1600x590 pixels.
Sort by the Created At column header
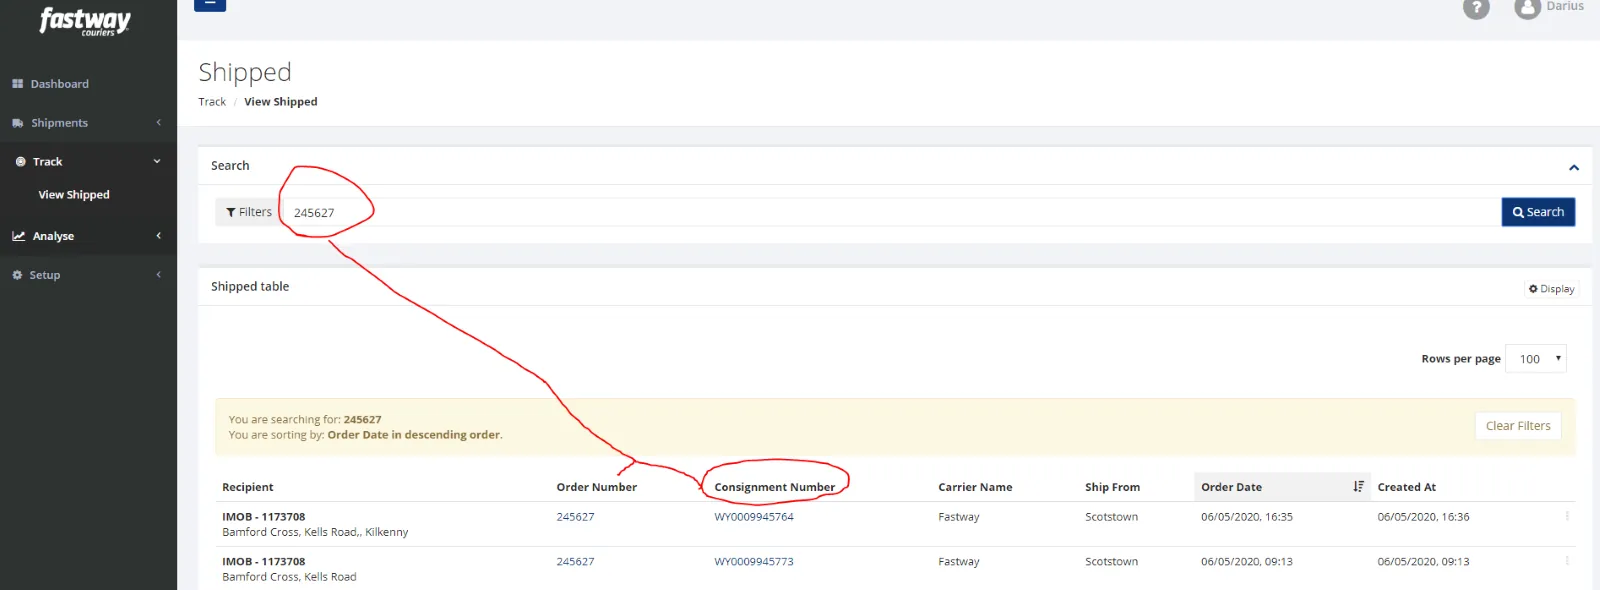point(1407,488)
